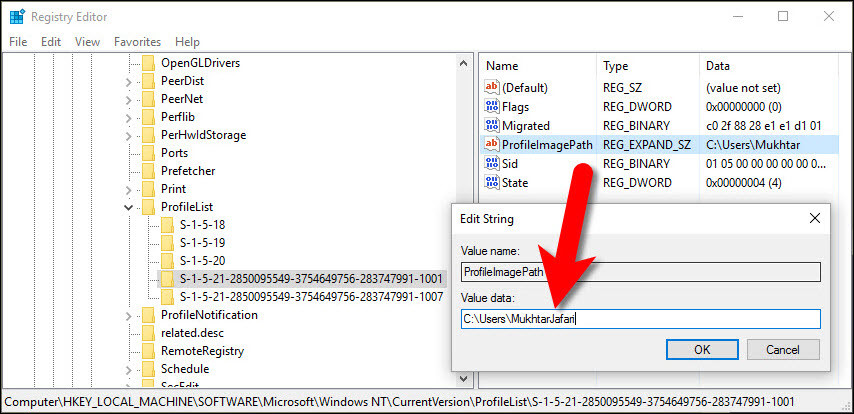The width and height of the screenshot is (854, 414).
Task: Click the string icon beside ProfileImagePath value
Action: tap(492, 144)
